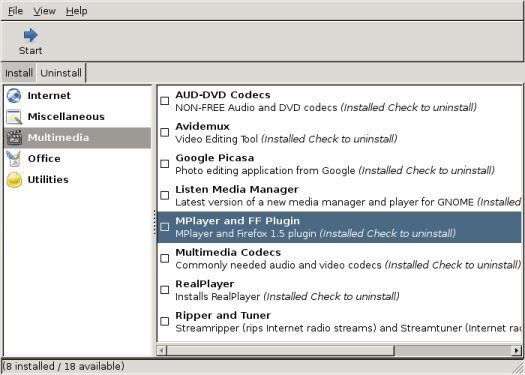Select the Uninstall tab
The width and height of the screenshot is (525, 375).
click(61, 73)
